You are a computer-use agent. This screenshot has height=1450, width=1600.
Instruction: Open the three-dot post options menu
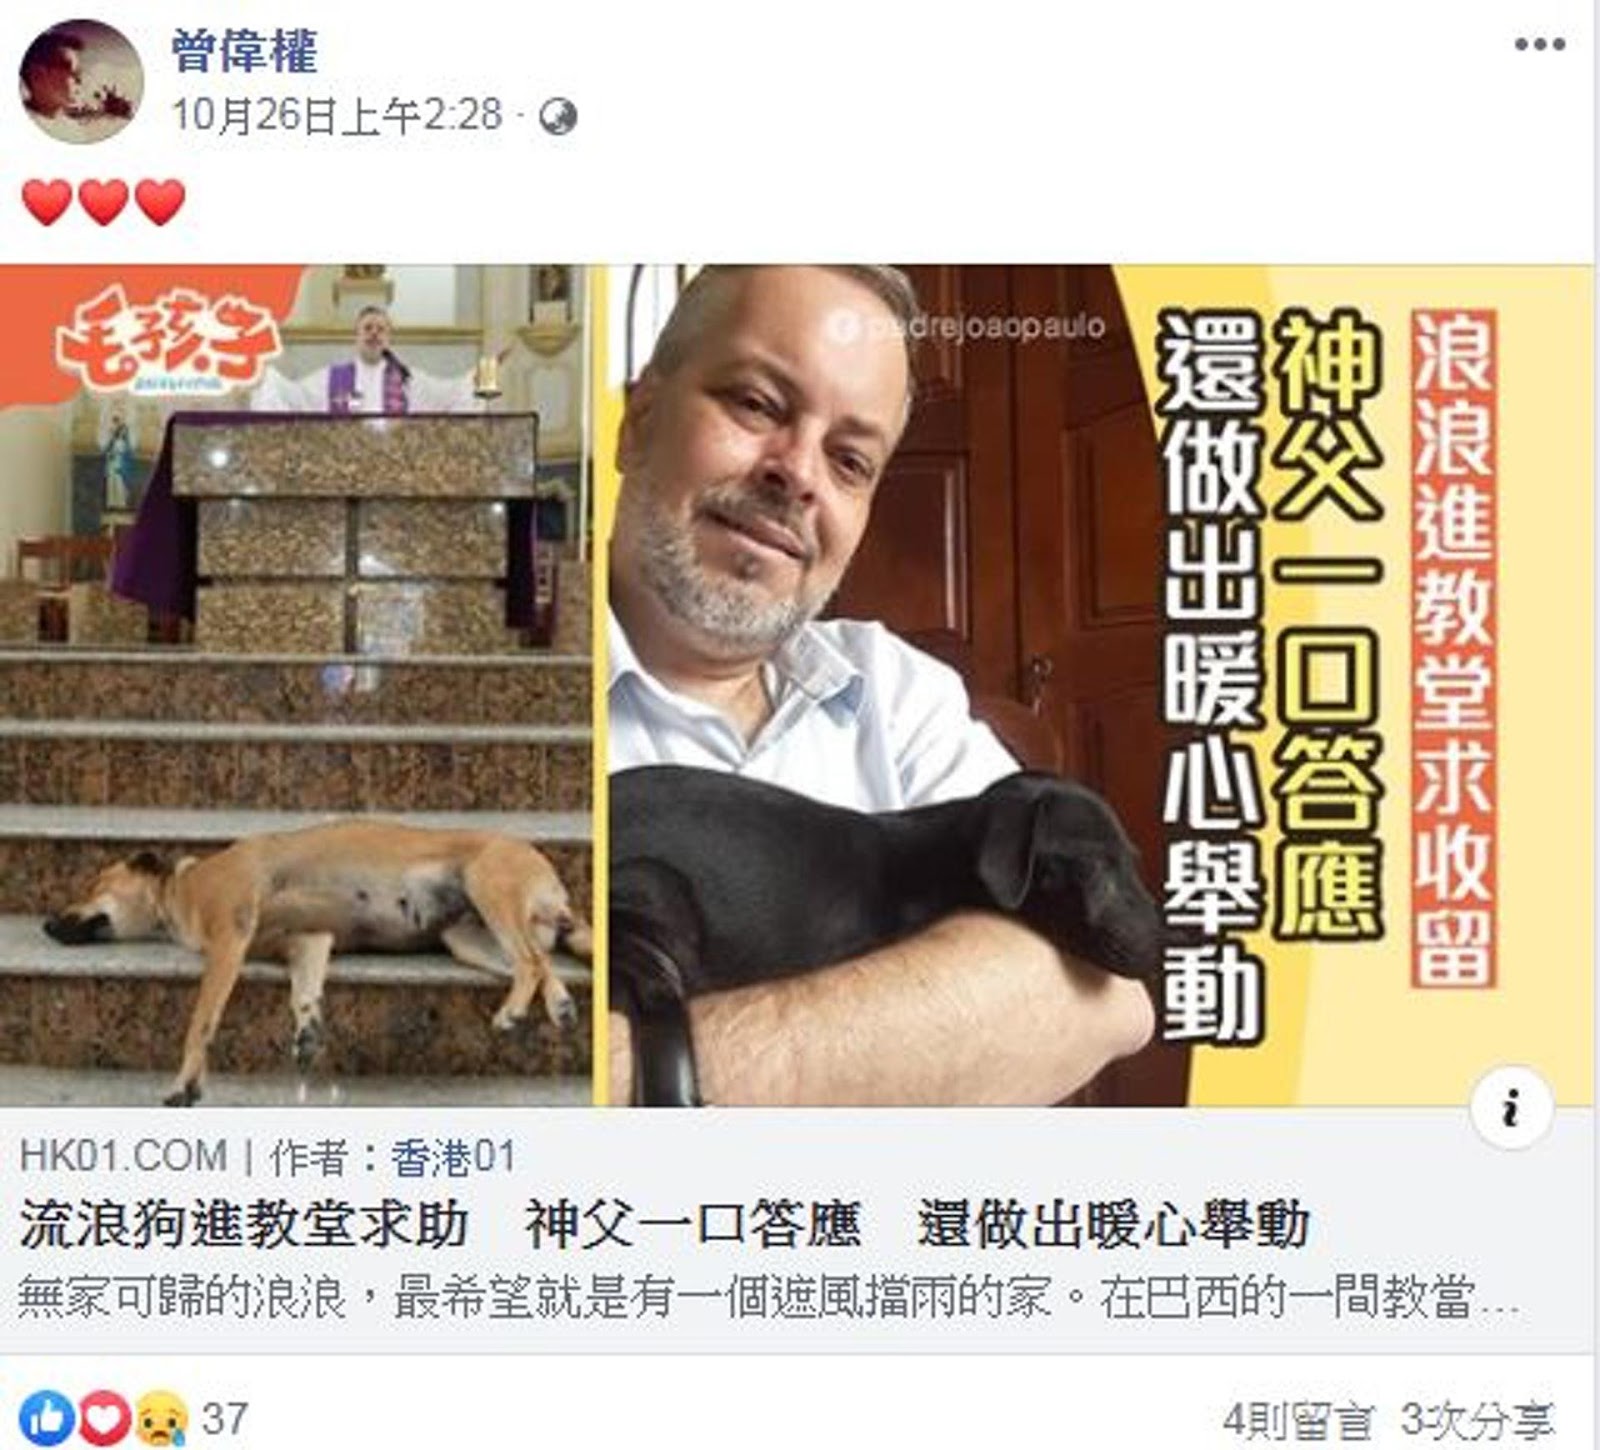[x=1539, y=44]
